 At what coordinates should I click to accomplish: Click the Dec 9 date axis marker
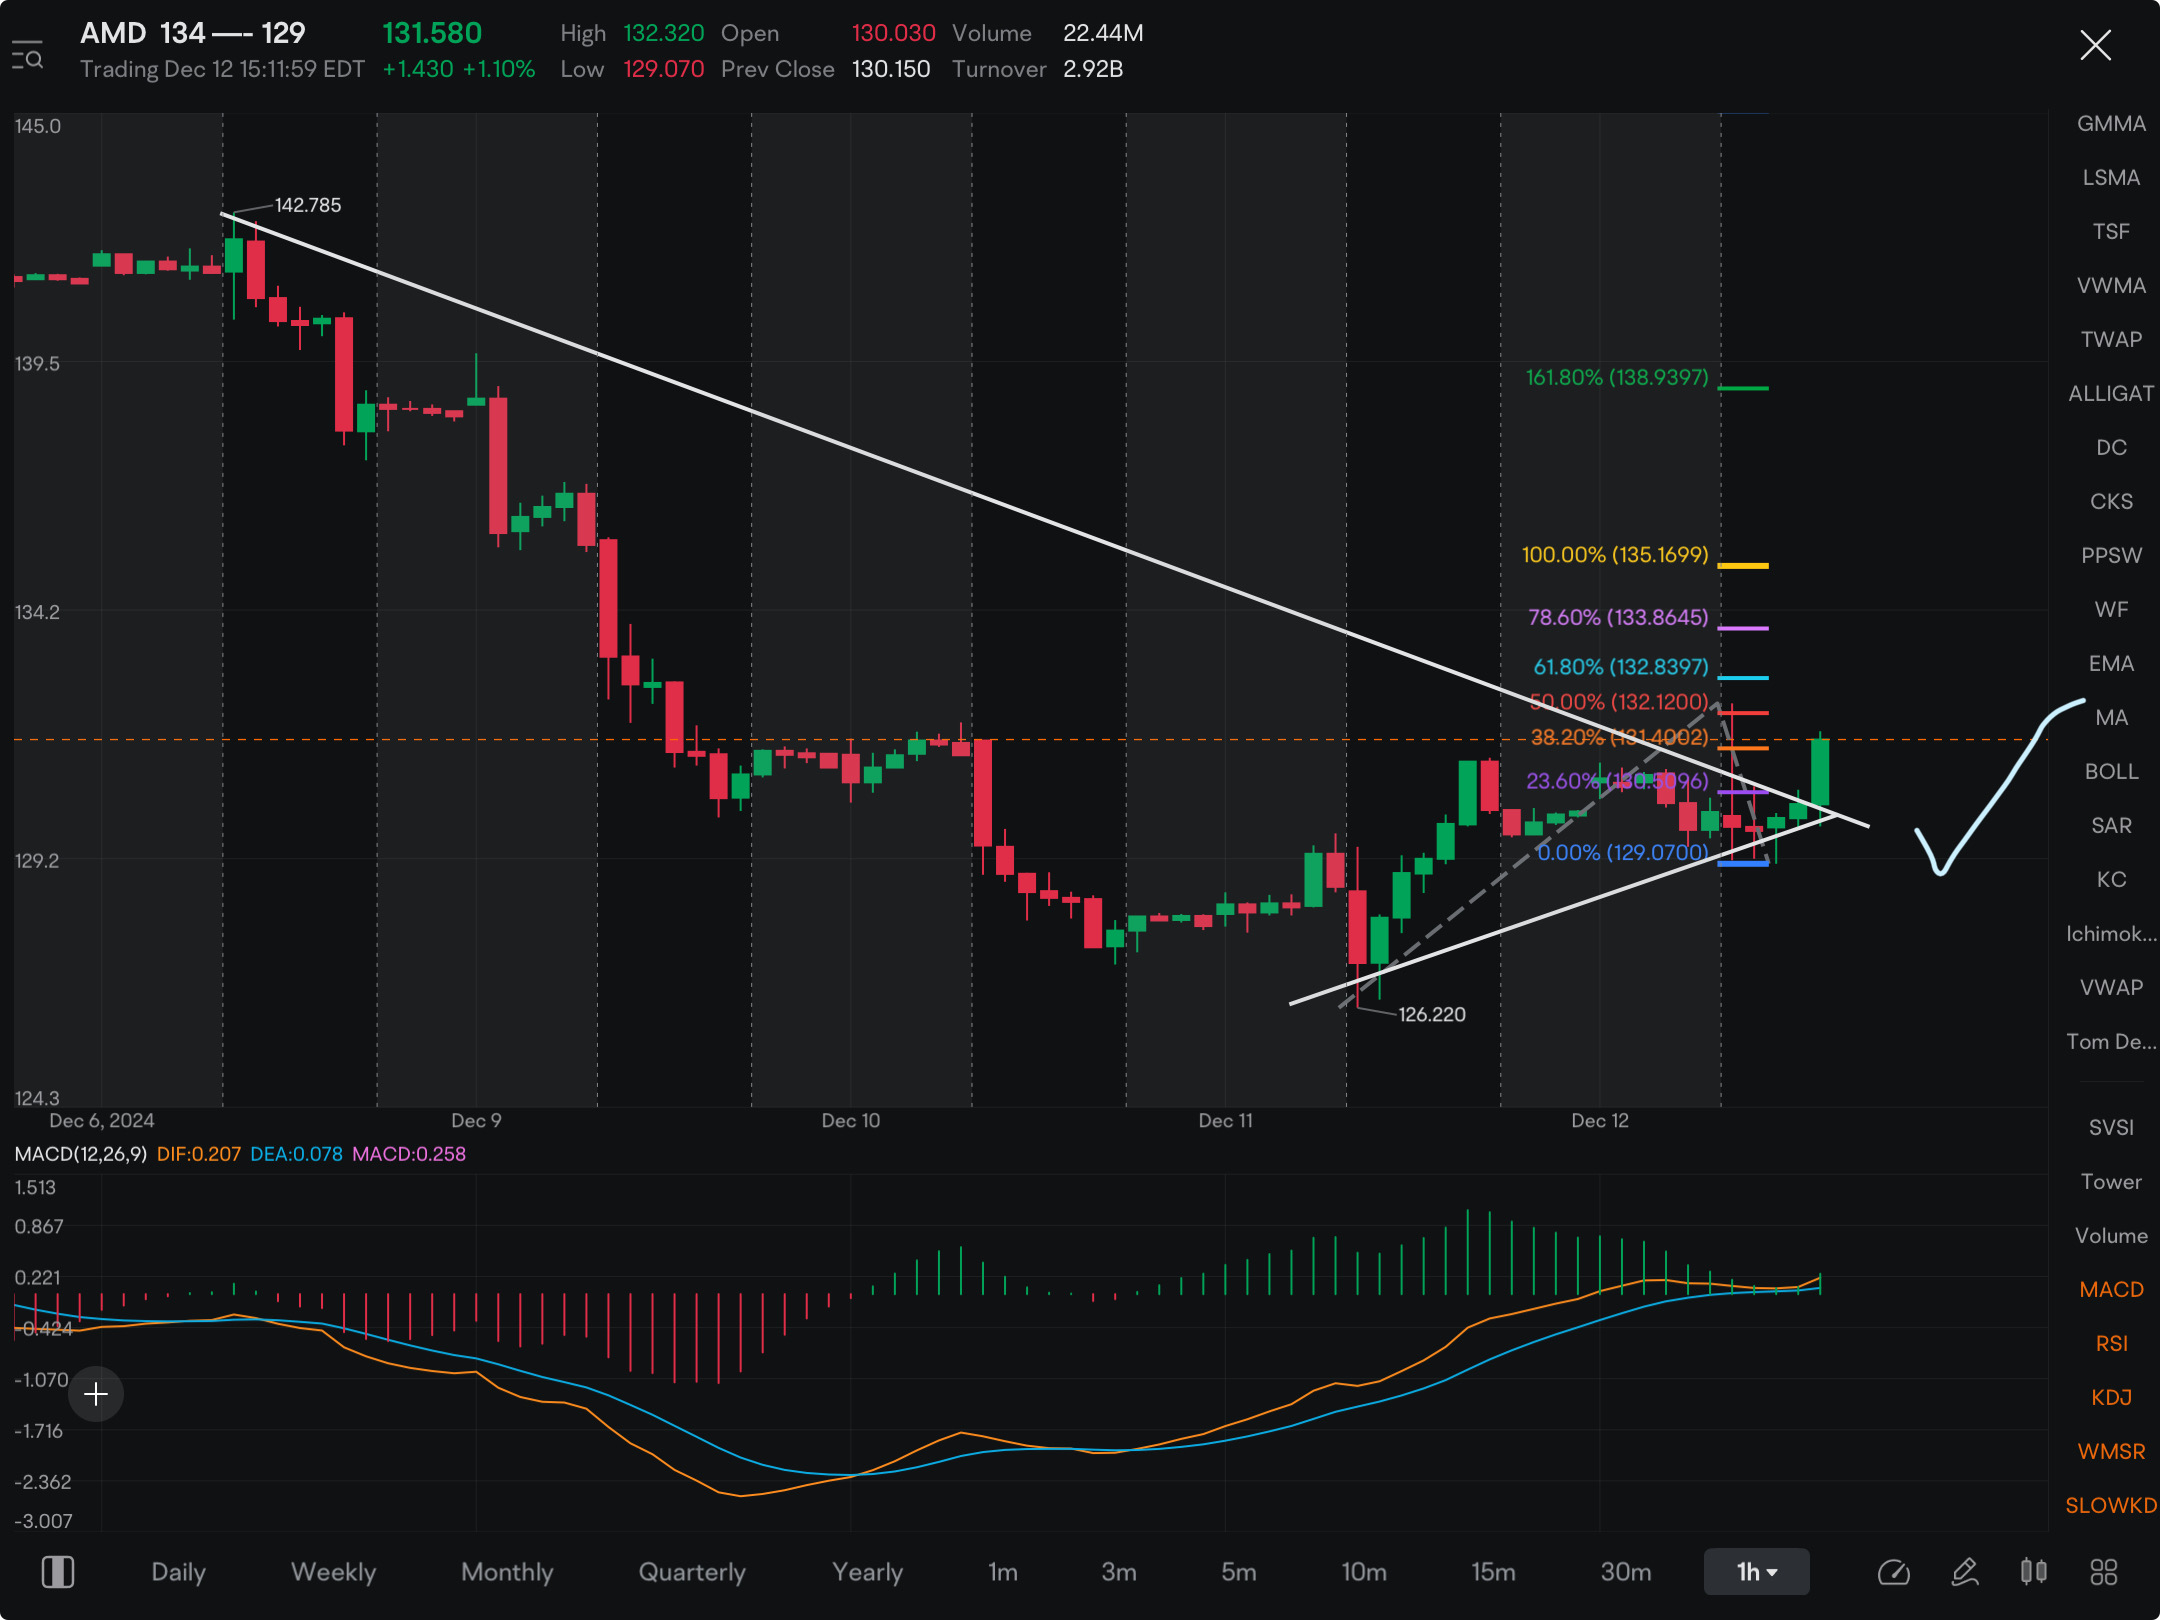(x=476, y=1121)
